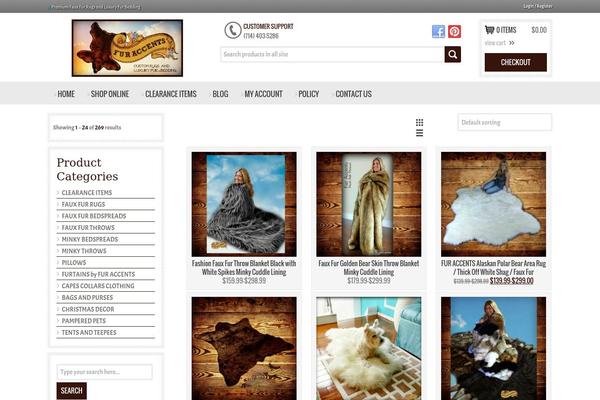
Task: Select Faux Fur Rugs category
Action: (83, 204)
